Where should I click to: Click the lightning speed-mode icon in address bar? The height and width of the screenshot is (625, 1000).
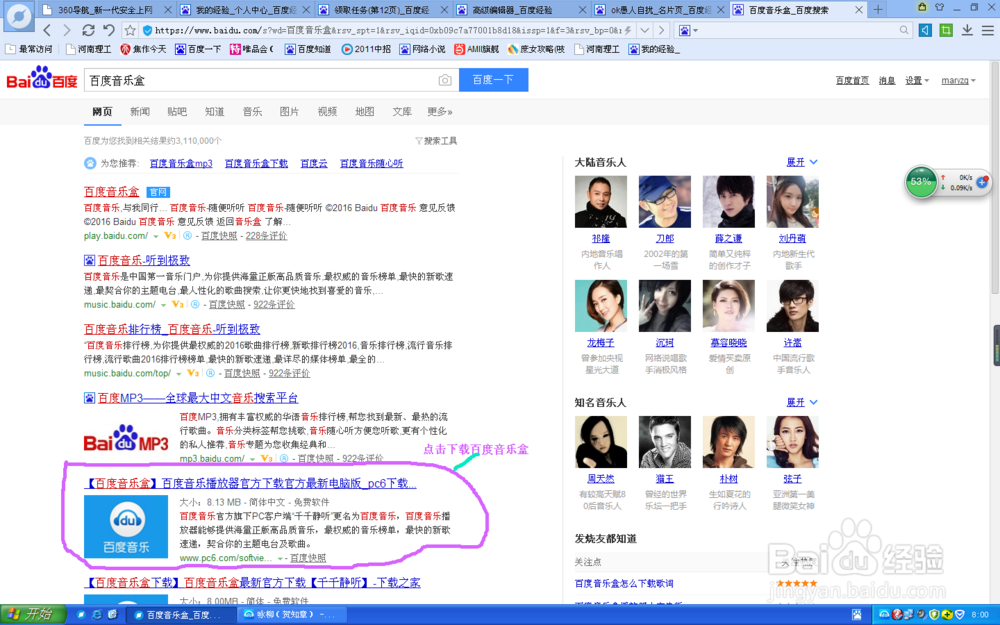[x=628, y=30]
